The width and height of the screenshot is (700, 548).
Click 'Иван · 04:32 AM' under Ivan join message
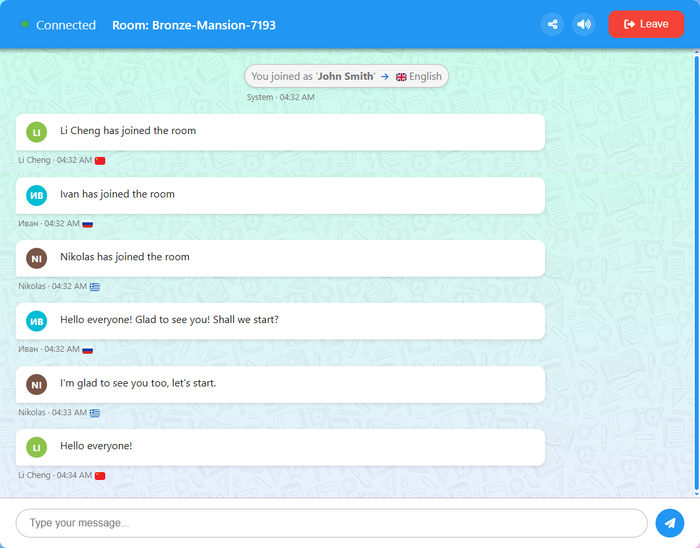click(x=49, y=224)
